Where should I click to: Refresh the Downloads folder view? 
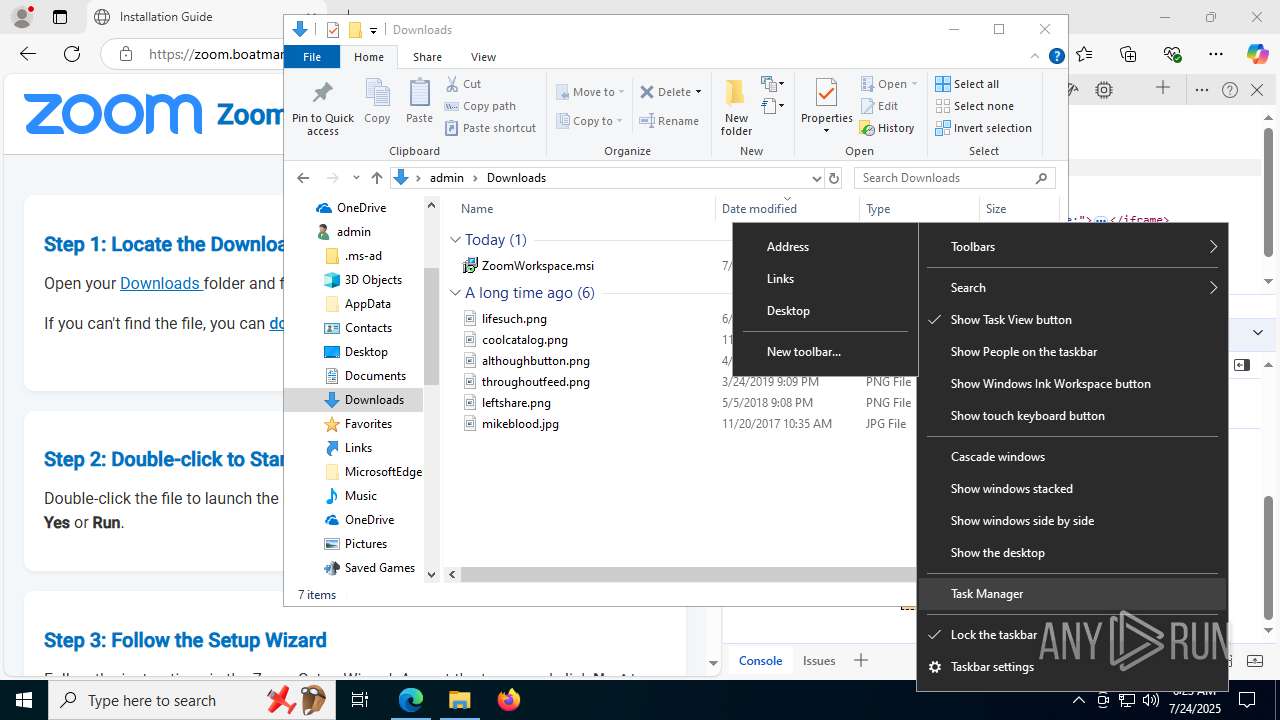(x=834, y=178)
